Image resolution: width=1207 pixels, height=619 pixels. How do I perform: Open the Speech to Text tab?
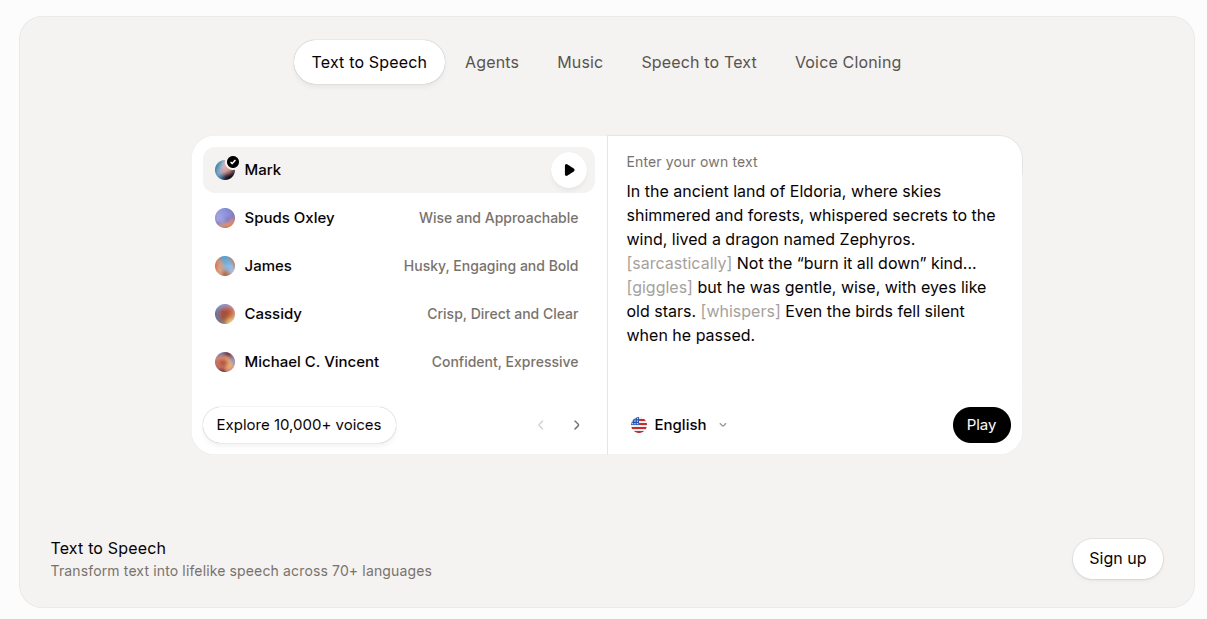pos(699,62)
